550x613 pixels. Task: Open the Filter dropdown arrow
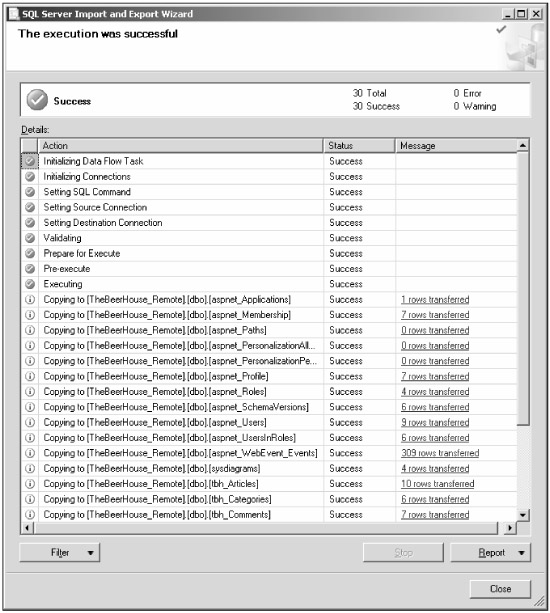click(91, 553)
